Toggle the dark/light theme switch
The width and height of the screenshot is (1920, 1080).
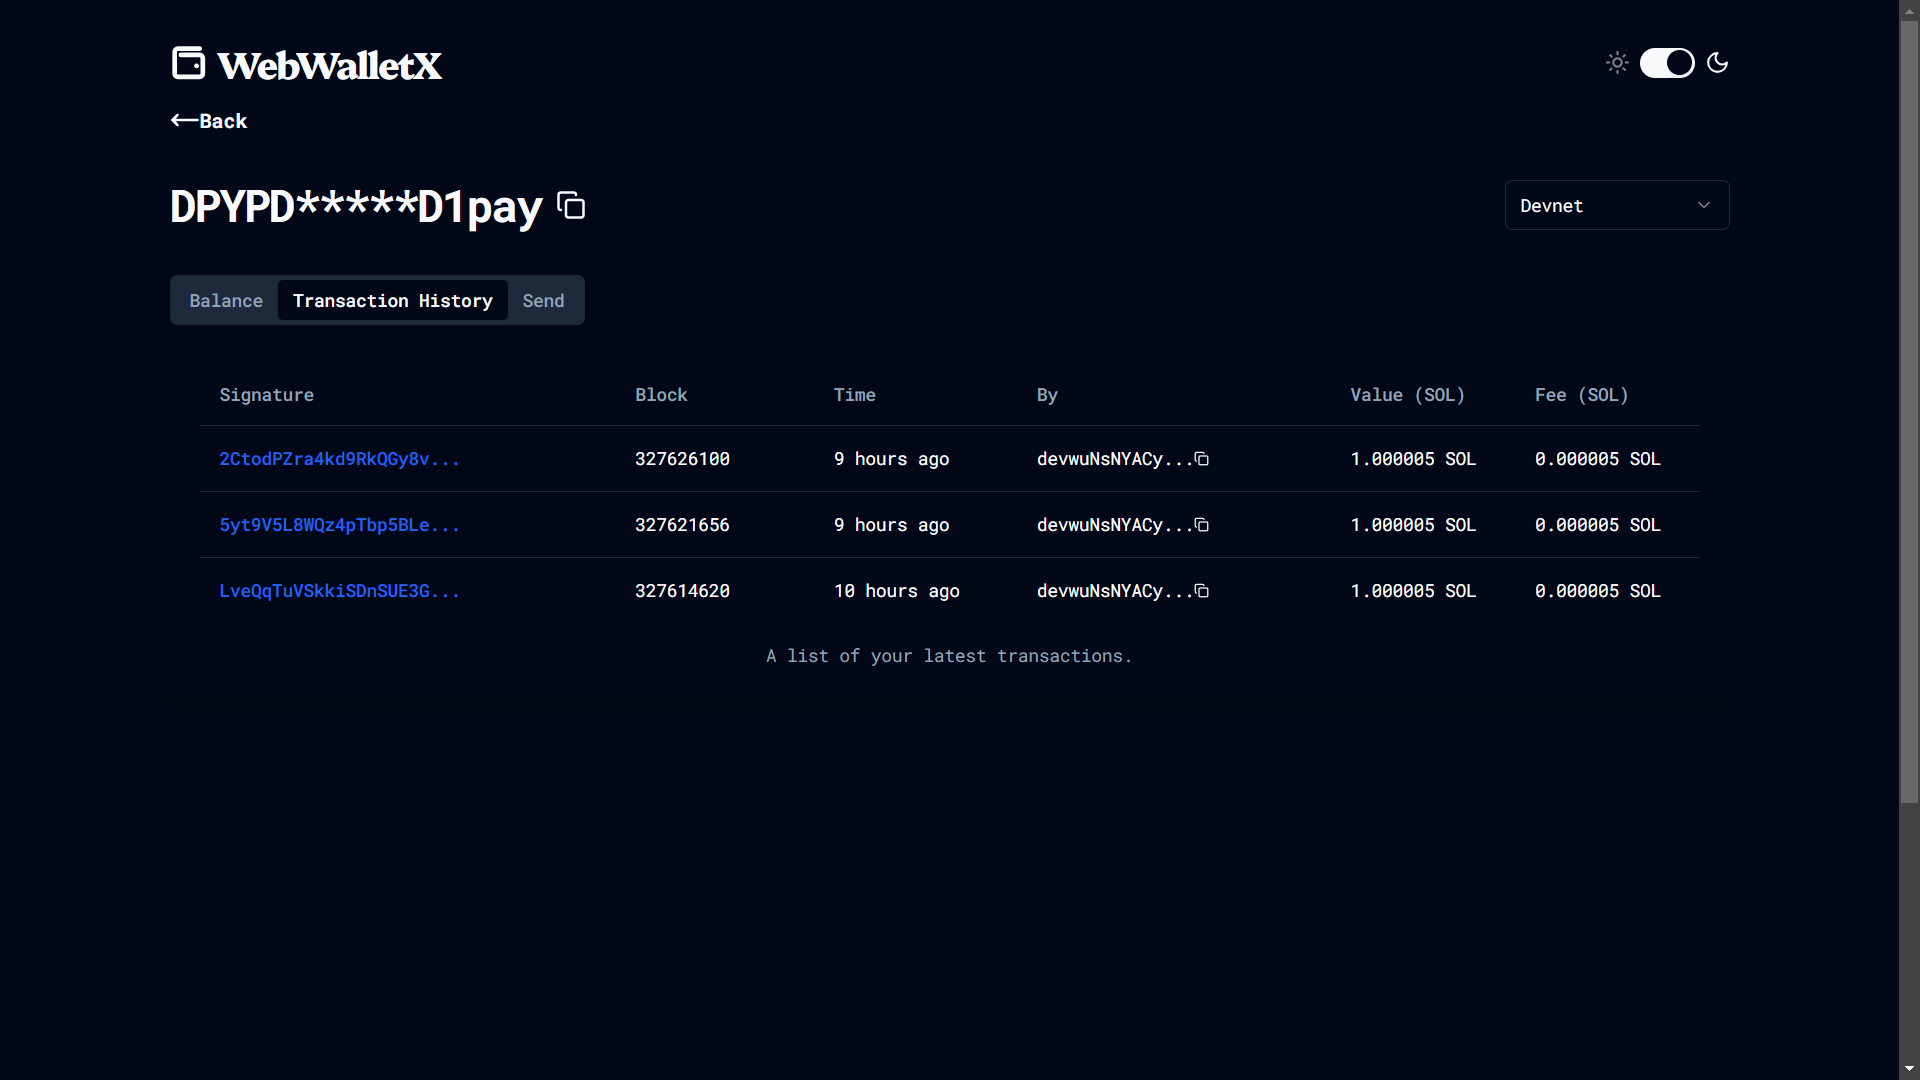coord(1667,63)
